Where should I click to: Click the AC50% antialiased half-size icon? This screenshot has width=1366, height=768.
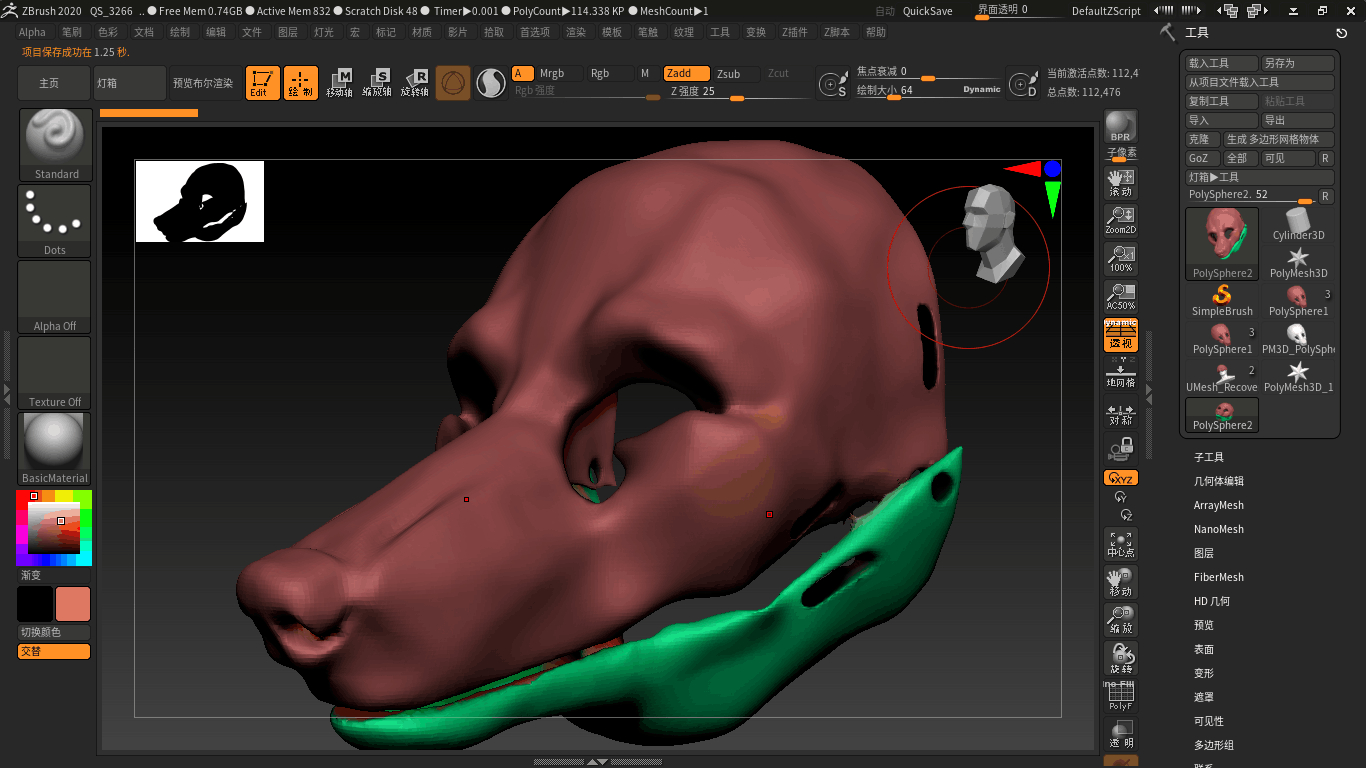[x=1120, y=297]
